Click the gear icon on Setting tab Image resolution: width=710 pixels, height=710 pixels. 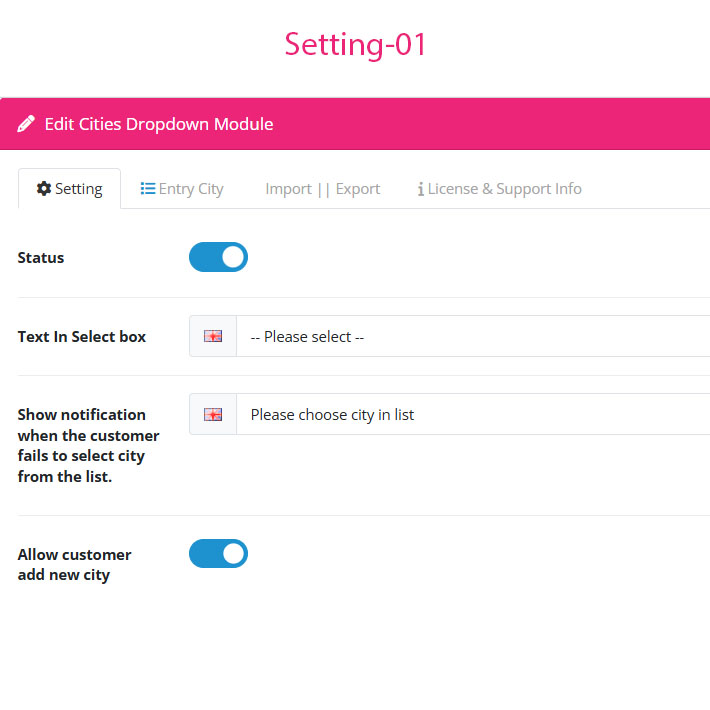(x=44, y=188)
